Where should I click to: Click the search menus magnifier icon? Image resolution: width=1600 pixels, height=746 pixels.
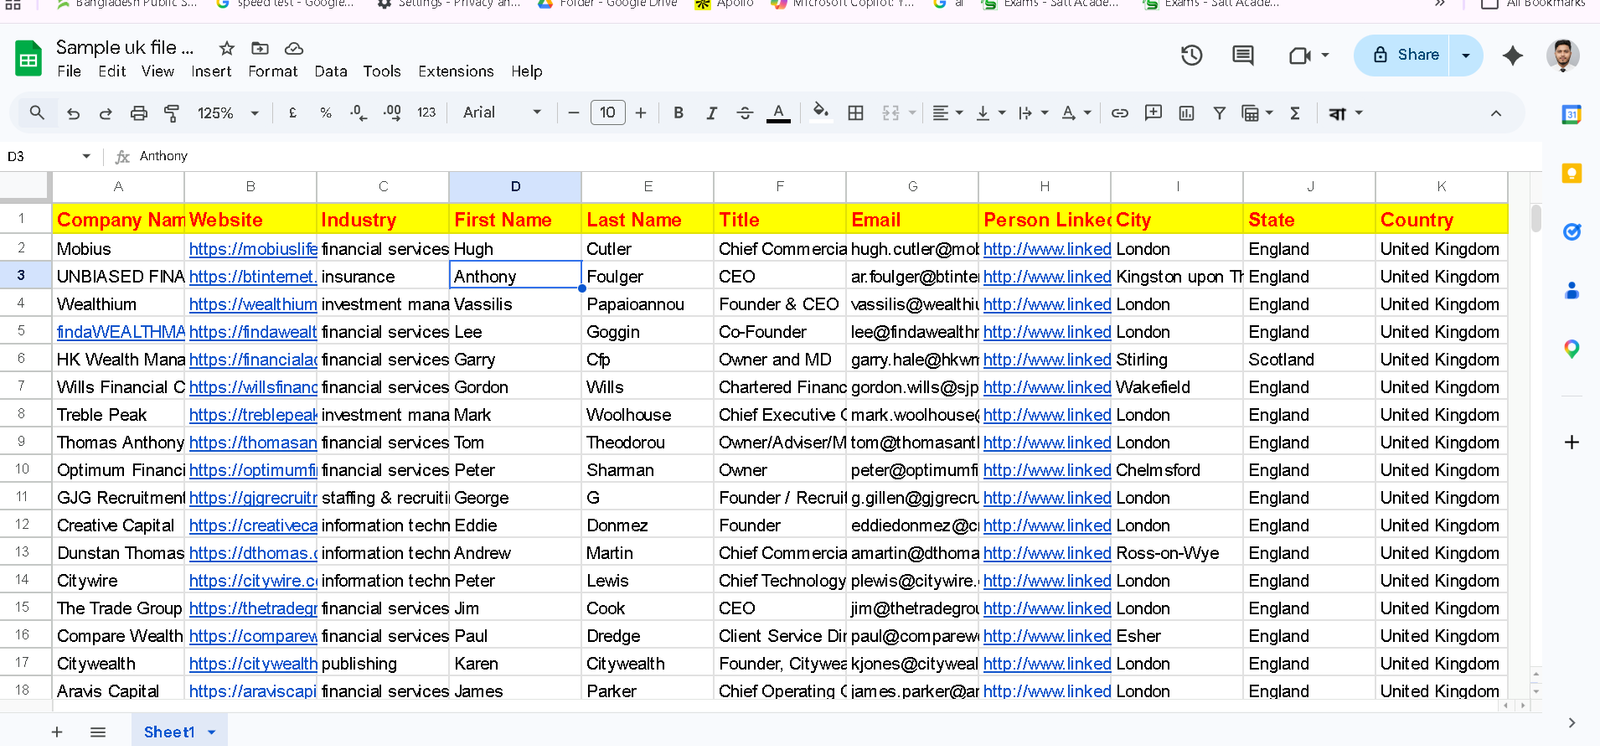(x=37, y=113)
